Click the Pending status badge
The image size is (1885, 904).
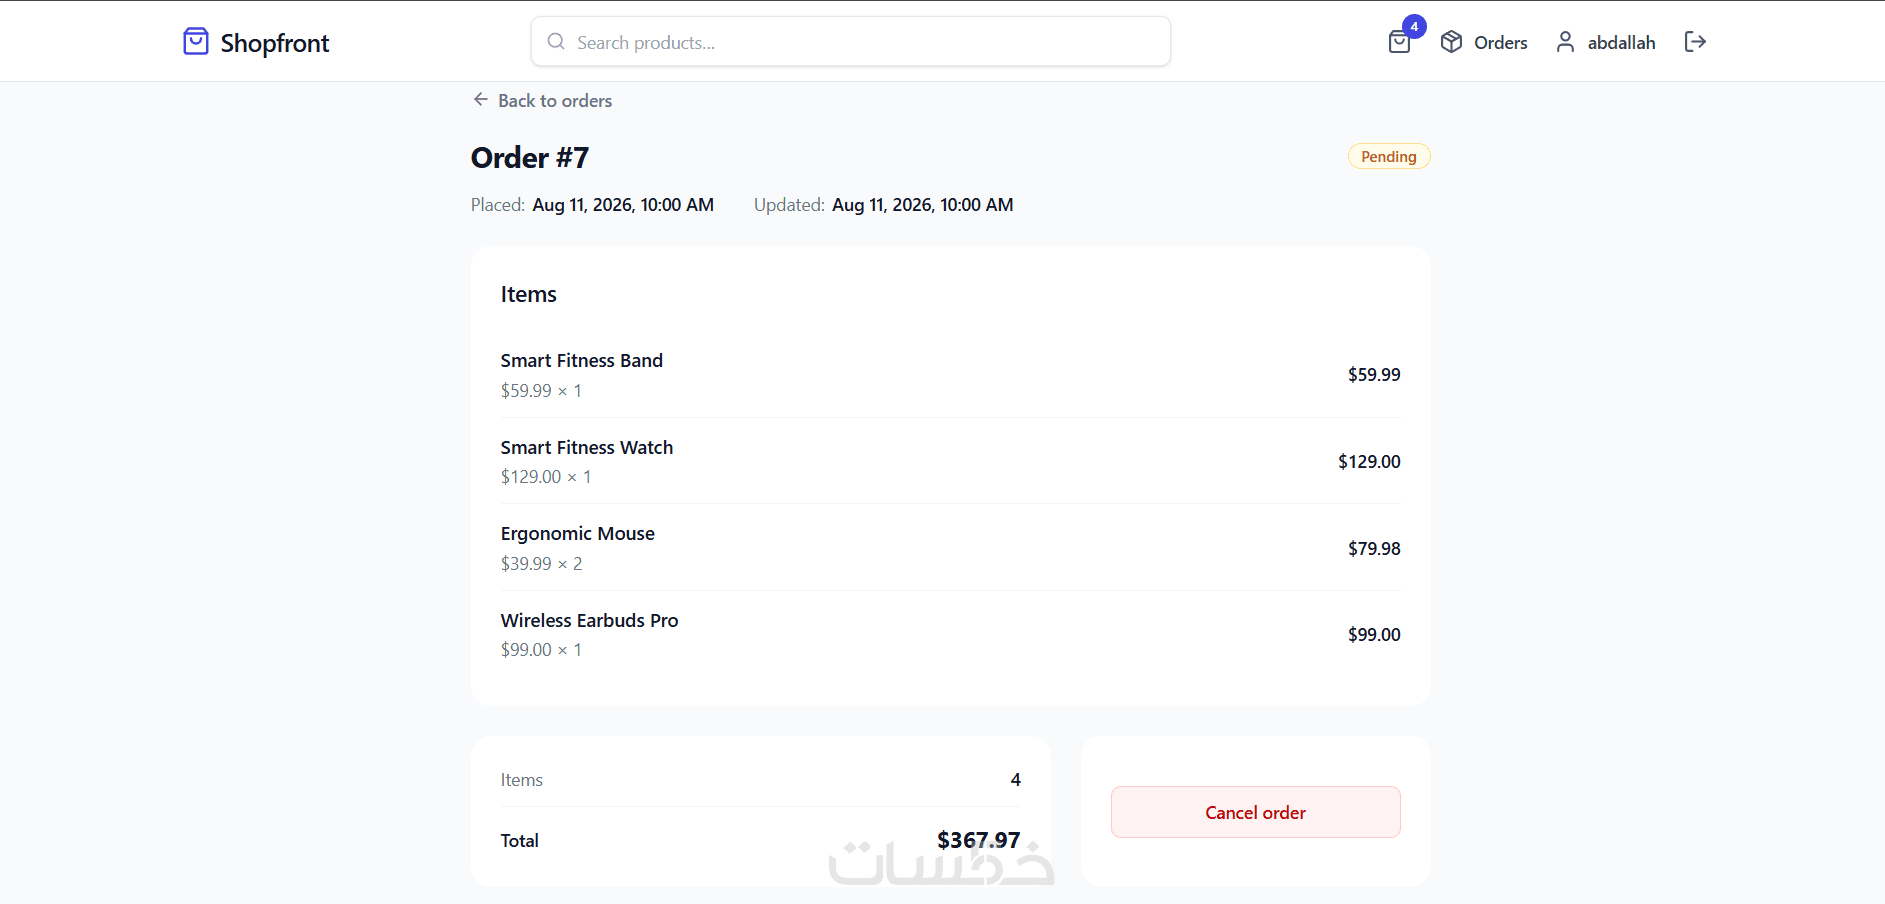point(1389,157)
